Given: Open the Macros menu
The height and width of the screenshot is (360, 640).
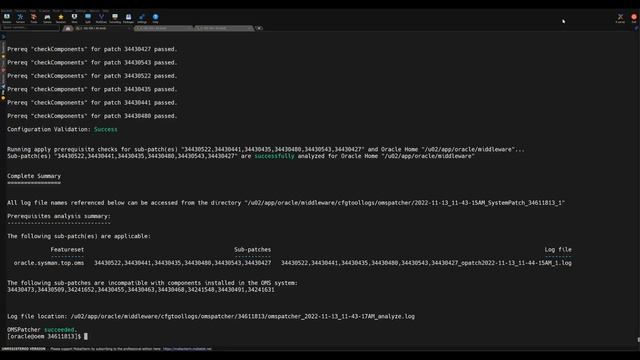Looking at the screenshot, I should pyautogui.click(x=94, y=11).
